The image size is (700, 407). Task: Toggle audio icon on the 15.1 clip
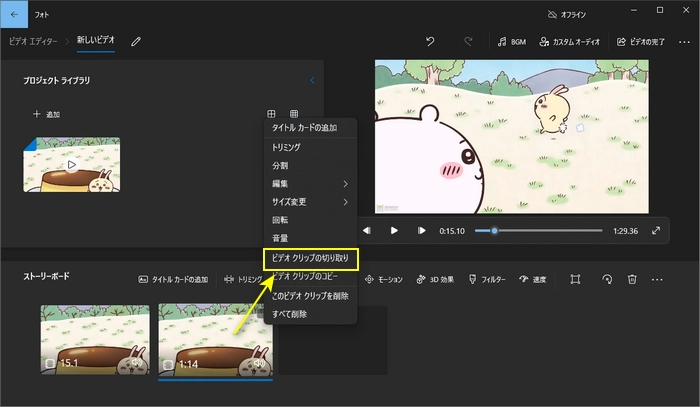pos(138,363)
